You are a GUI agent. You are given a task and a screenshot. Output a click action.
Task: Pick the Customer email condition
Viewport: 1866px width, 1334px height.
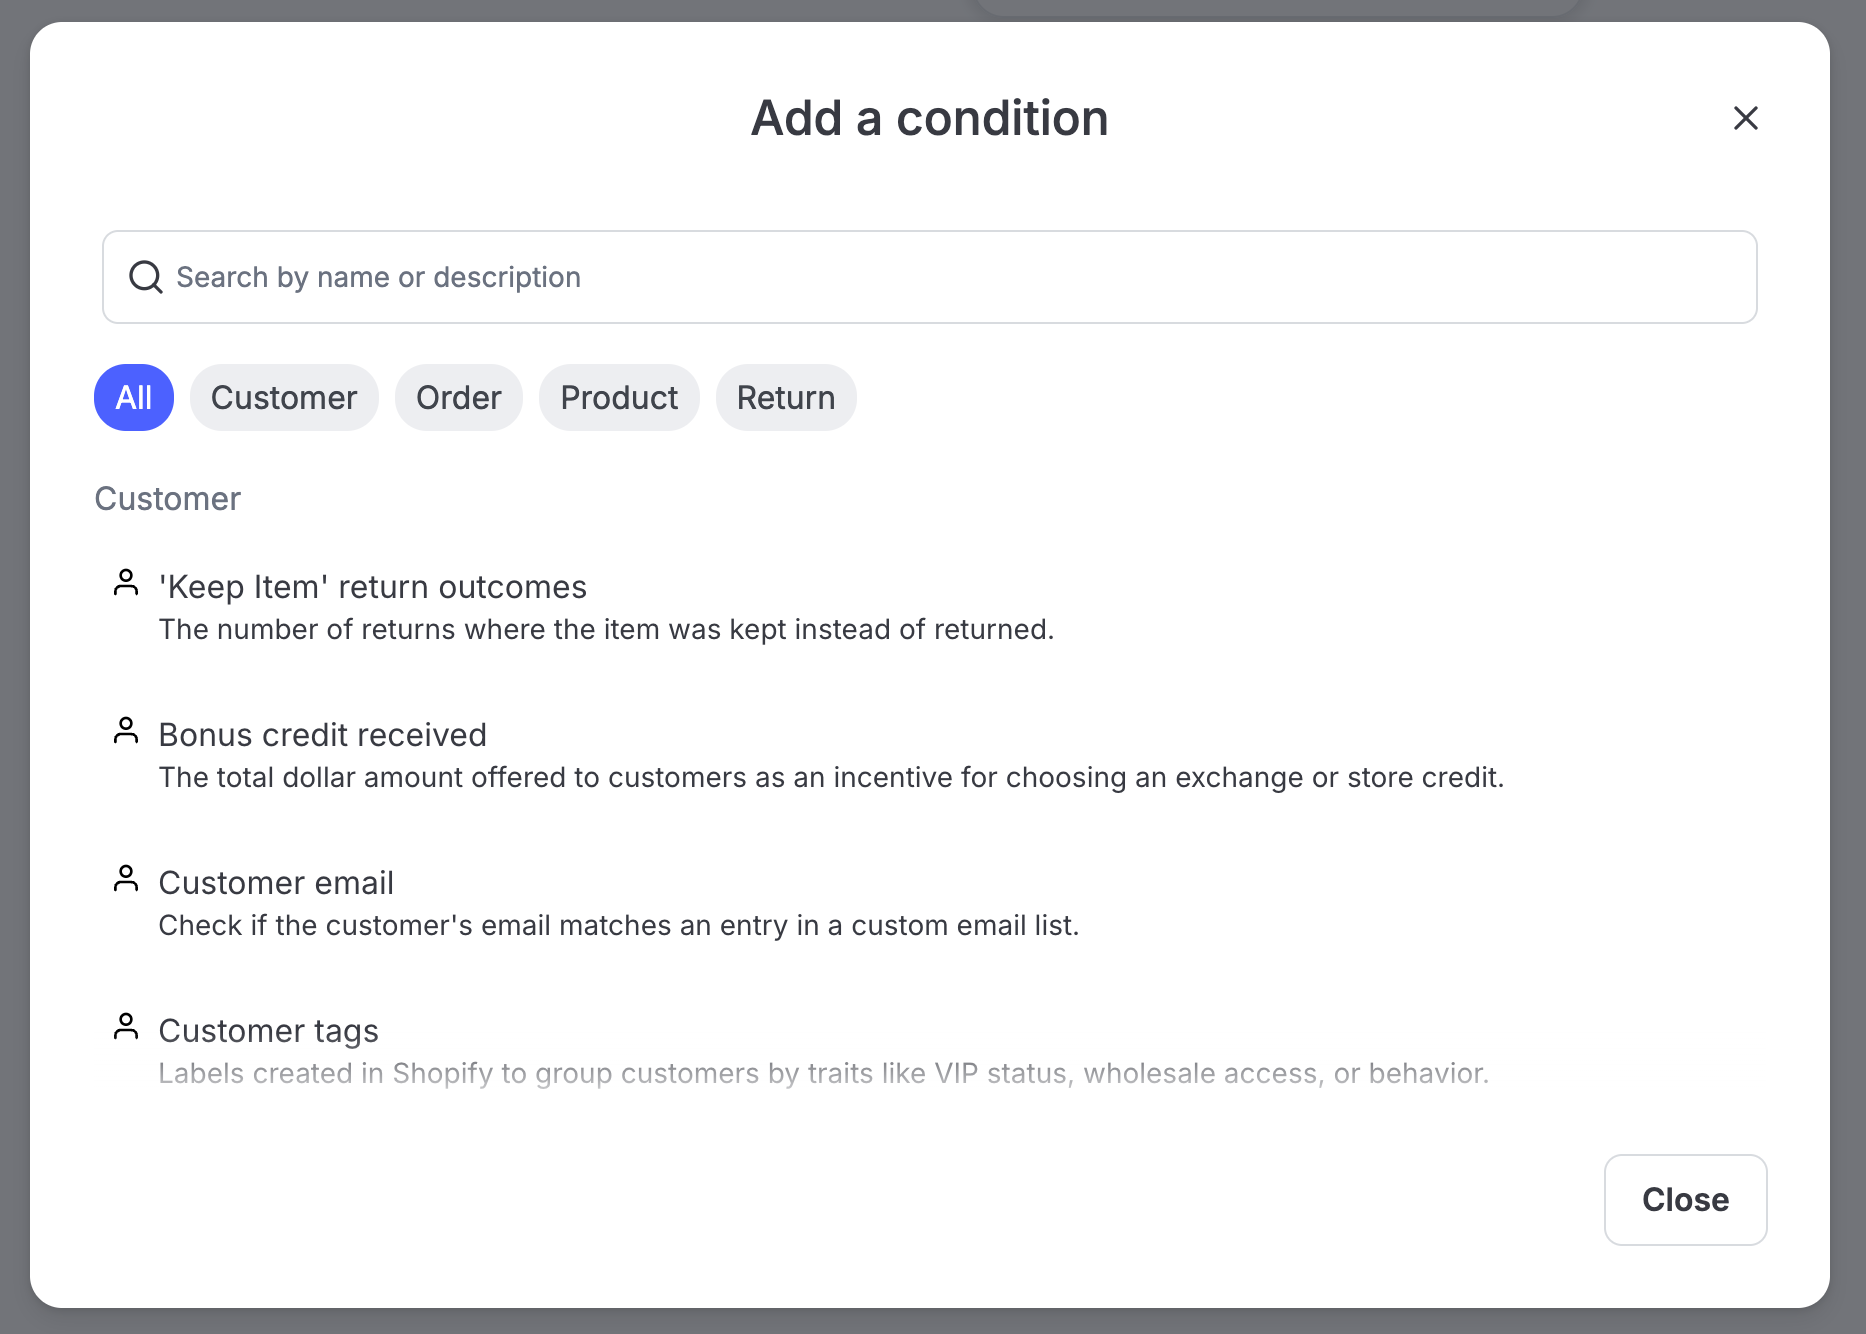276,883
